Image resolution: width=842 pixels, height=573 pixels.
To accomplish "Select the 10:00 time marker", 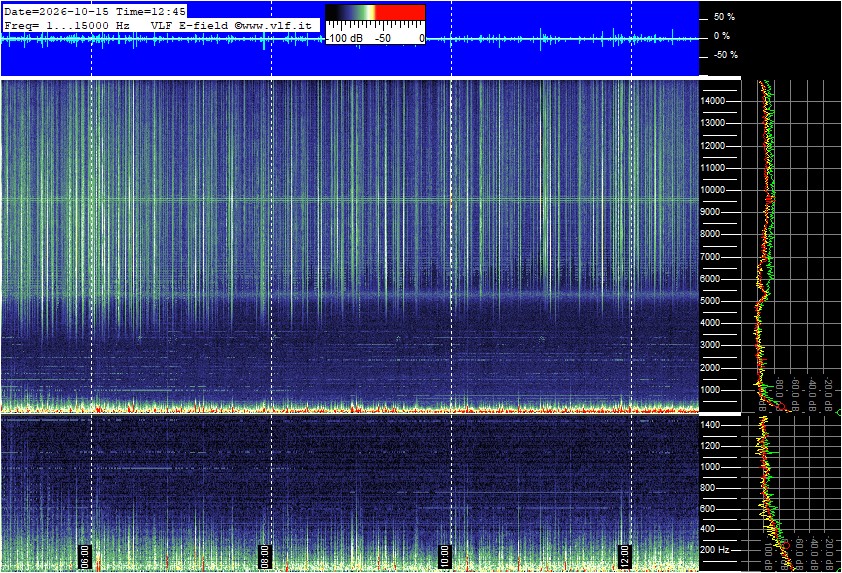I will (x=444, y=556).
